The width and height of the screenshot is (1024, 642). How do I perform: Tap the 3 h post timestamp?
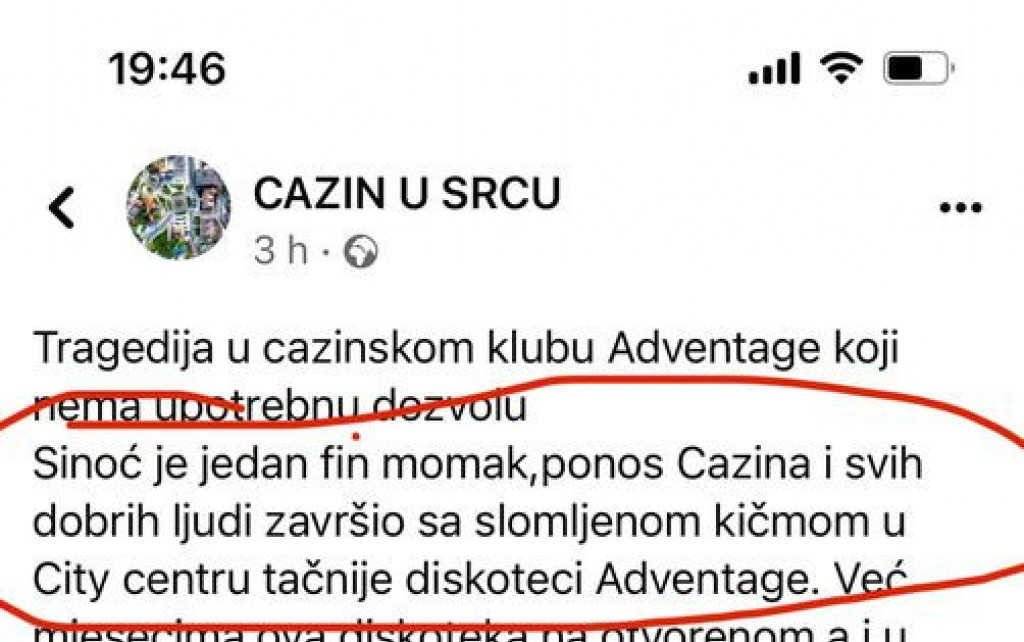(x=280, y=250)
